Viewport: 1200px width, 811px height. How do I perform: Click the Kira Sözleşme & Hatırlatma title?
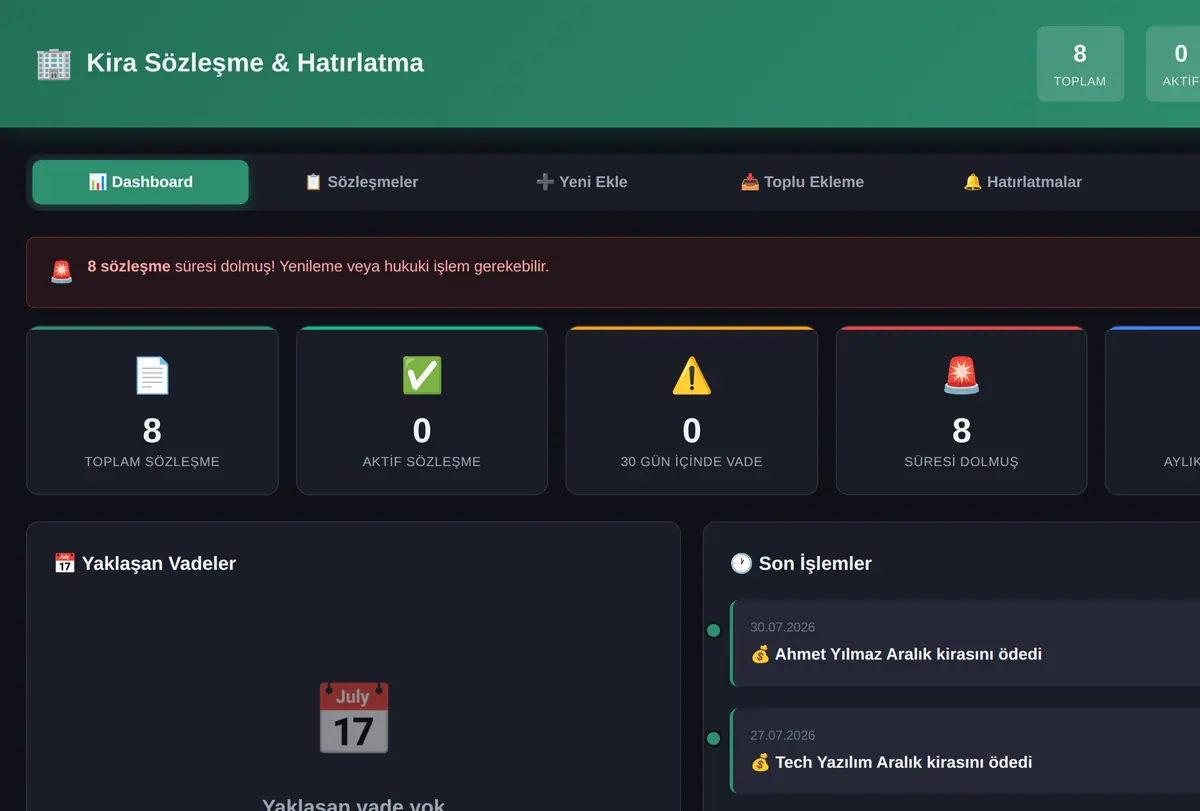pos(255,63)
